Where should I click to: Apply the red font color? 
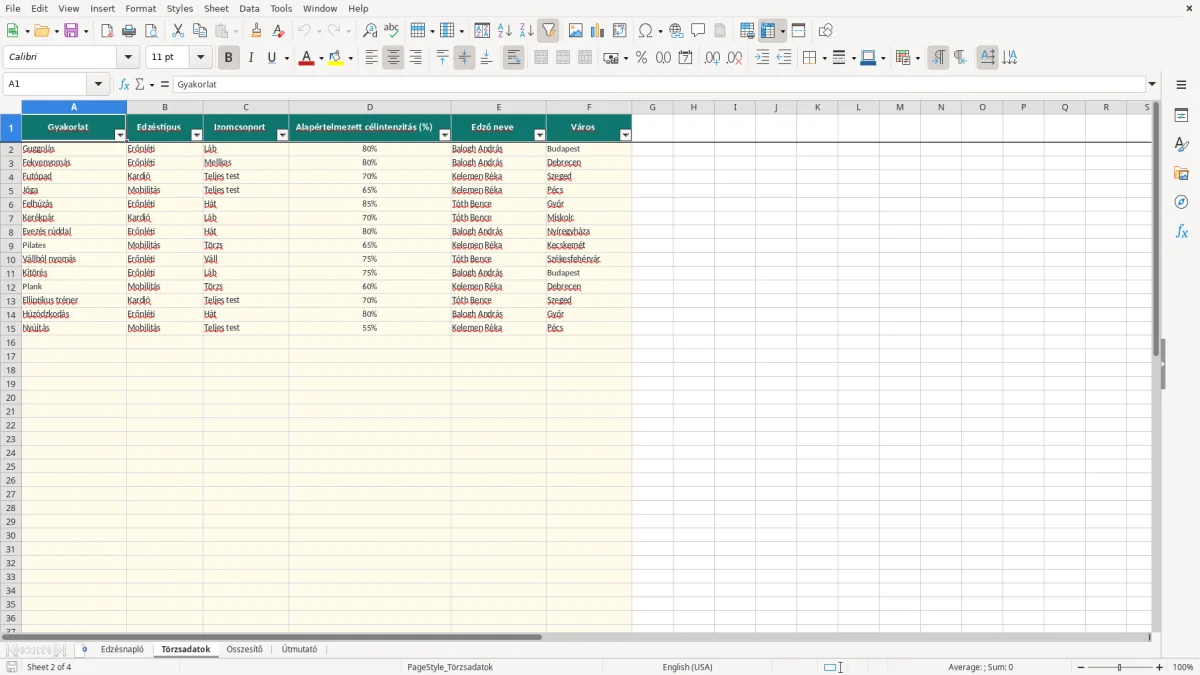[x=306, y=58]
